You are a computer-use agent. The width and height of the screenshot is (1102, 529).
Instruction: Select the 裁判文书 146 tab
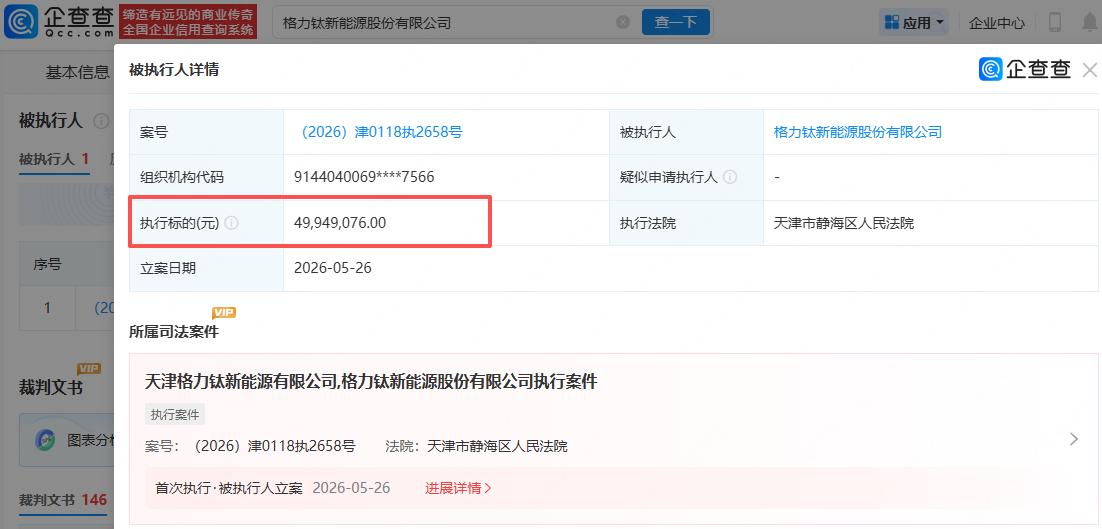[x=63, y=500]
